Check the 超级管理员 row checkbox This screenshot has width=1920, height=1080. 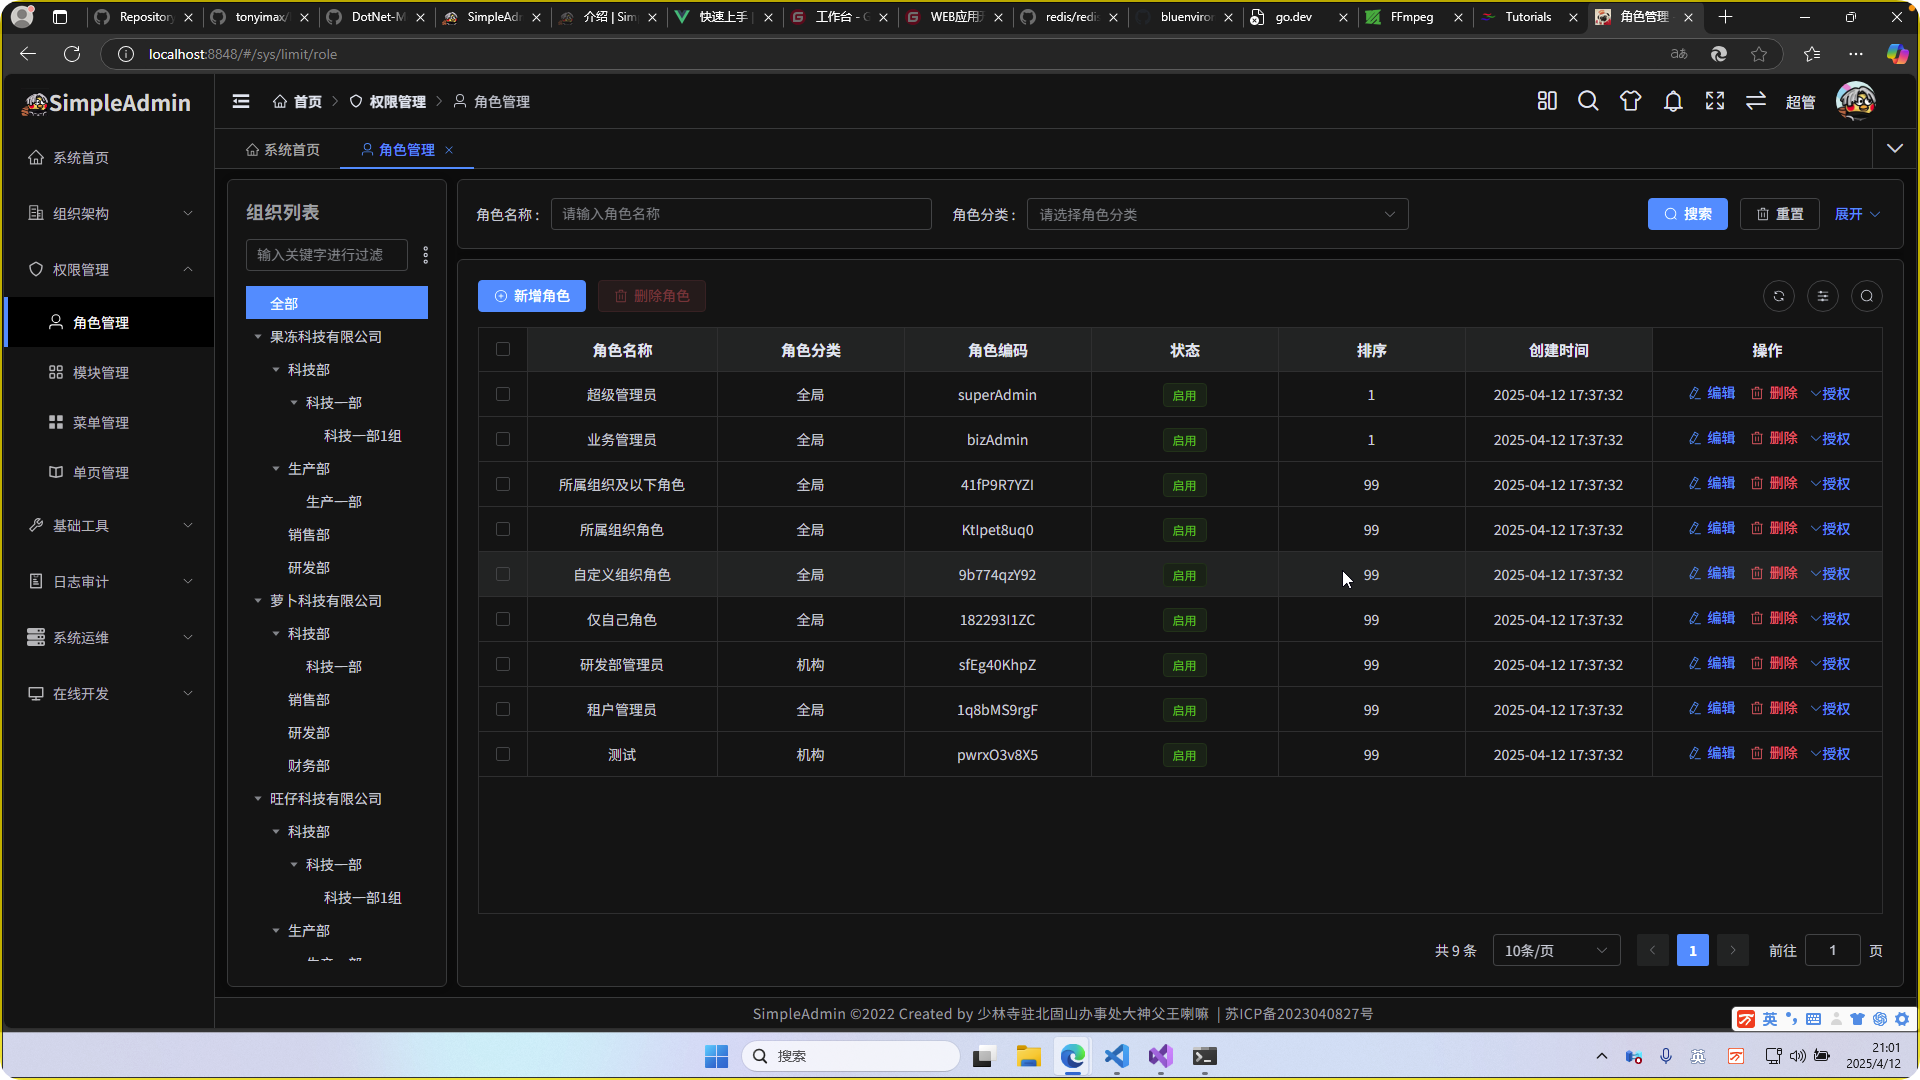tap(503, 394)
